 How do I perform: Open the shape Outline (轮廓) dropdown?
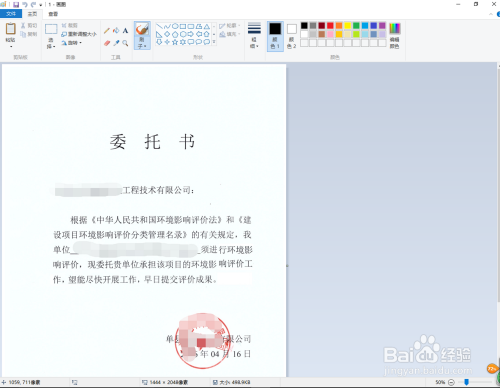click(x=230, y=26)
